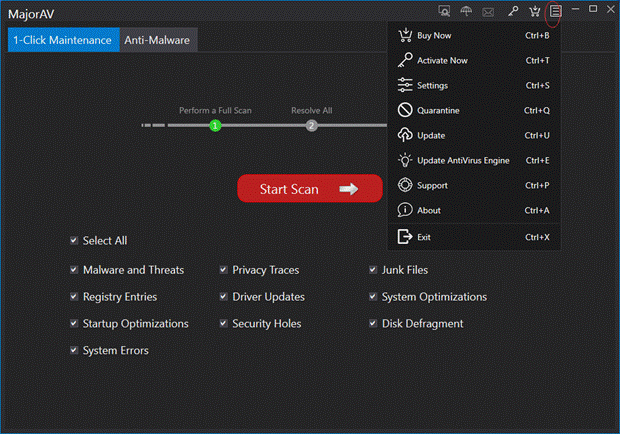Toggle Malware and Threats checkbox
The height and width of the screenshot is (434, 620).
point(74,270)
